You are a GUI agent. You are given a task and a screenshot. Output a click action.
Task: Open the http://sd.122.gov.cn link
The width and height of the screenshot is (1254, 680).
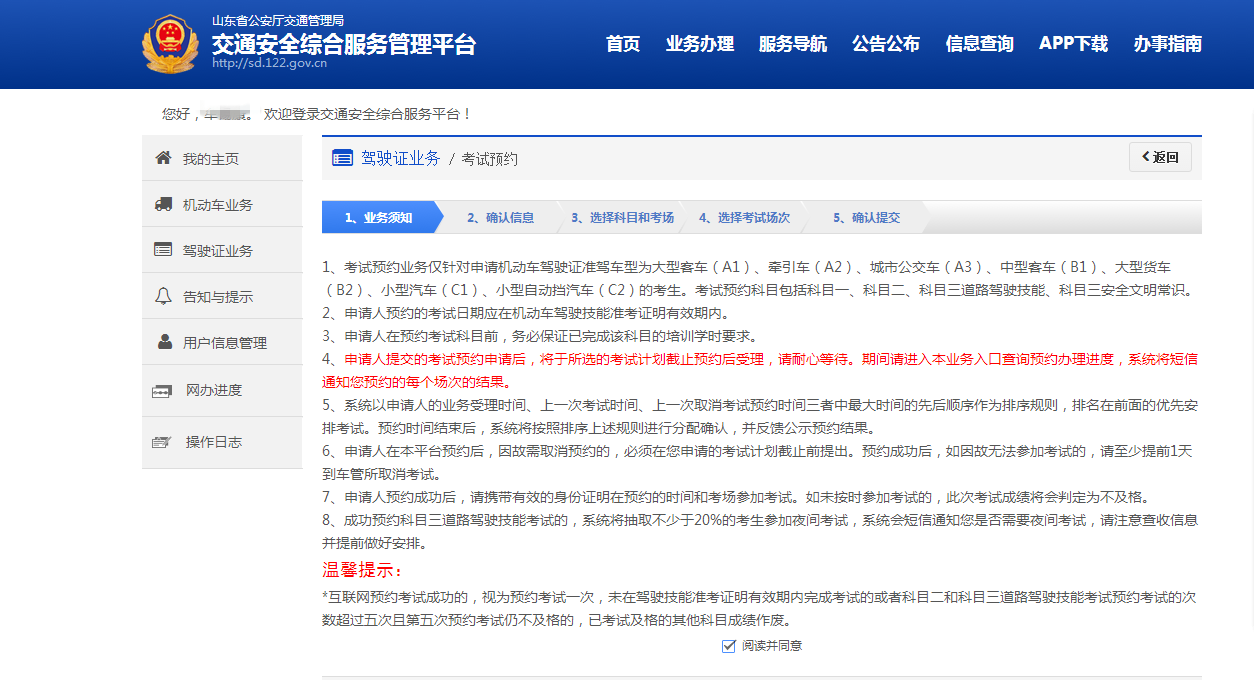(x=269, y=63)
